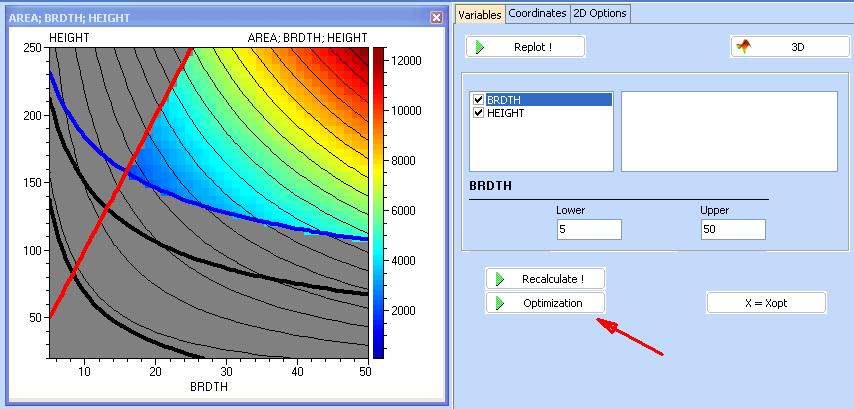Click the X = Xopt button
854x409 pixels.
(x=766, y=303)
